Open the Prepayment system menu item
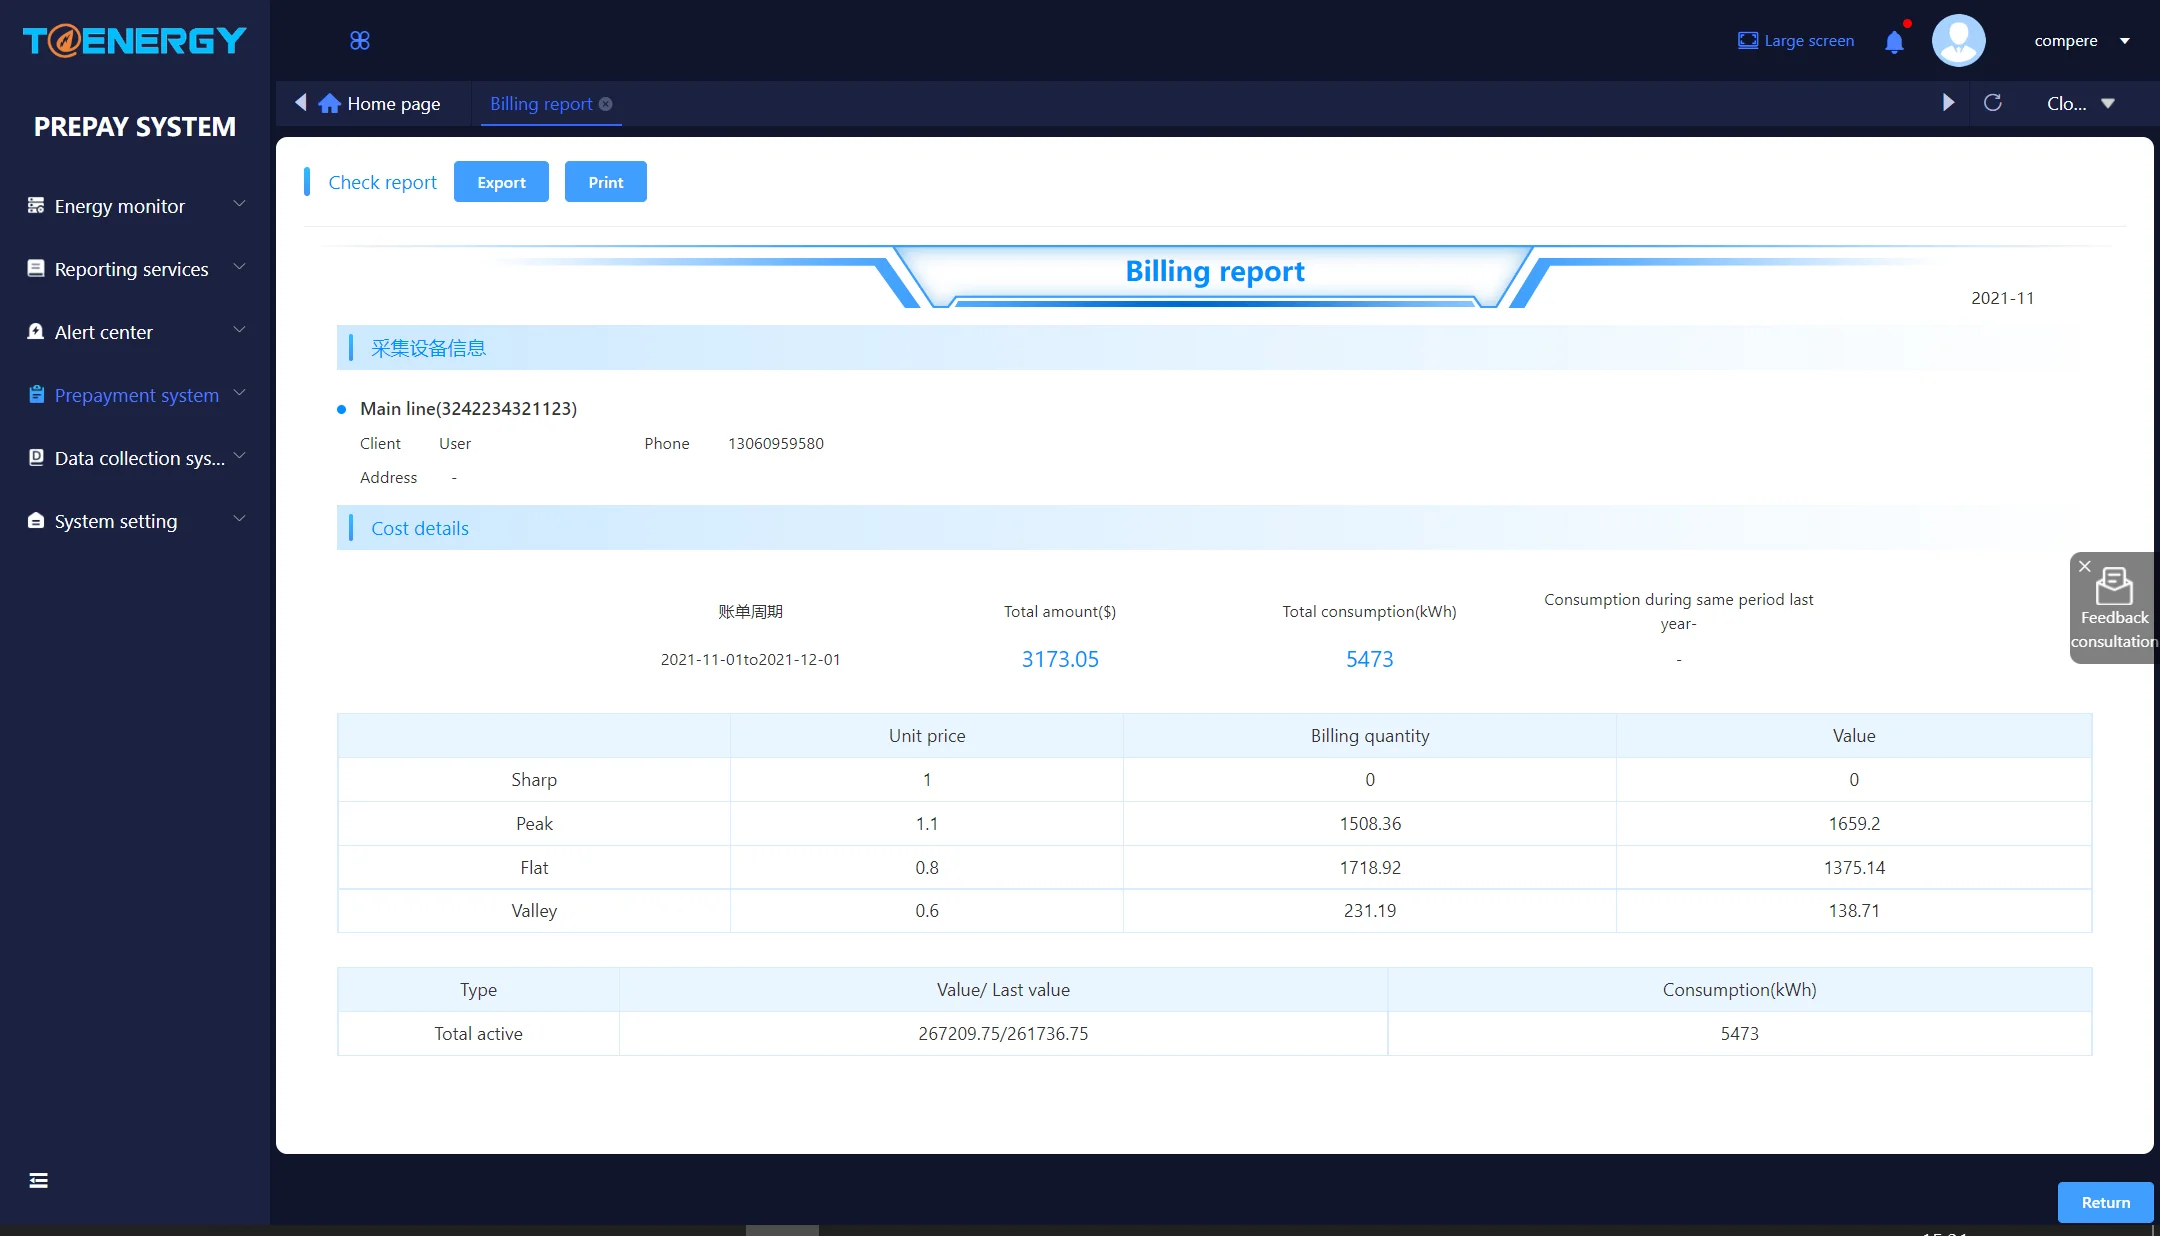 pyautogui.click(x=135, y=395)
